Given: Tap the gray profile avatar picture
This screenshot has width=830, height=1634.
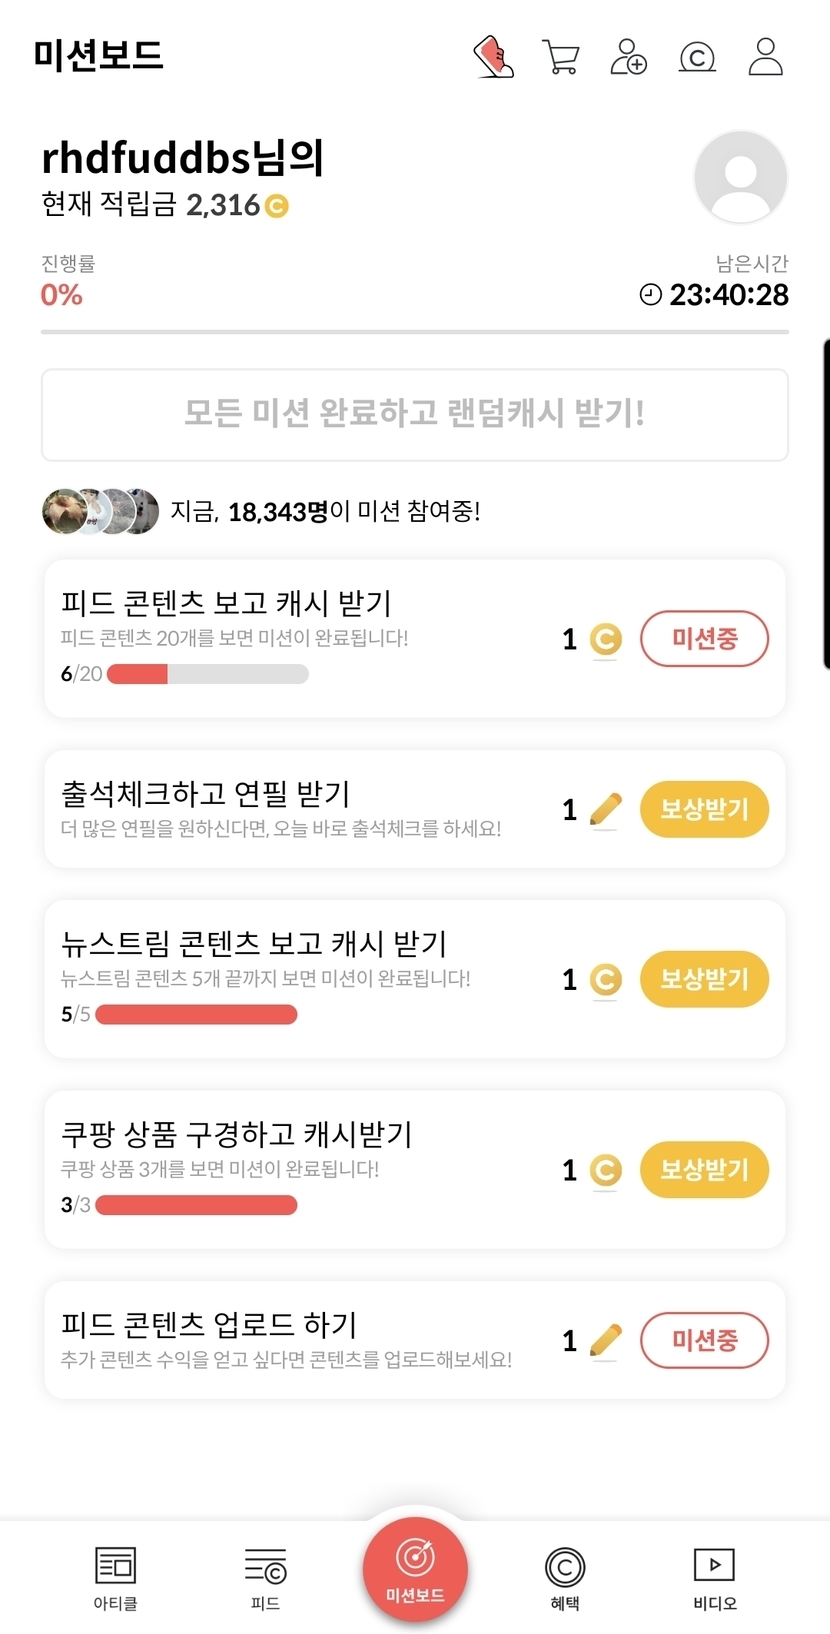Looking at the screenshot, I should [740, 177].
